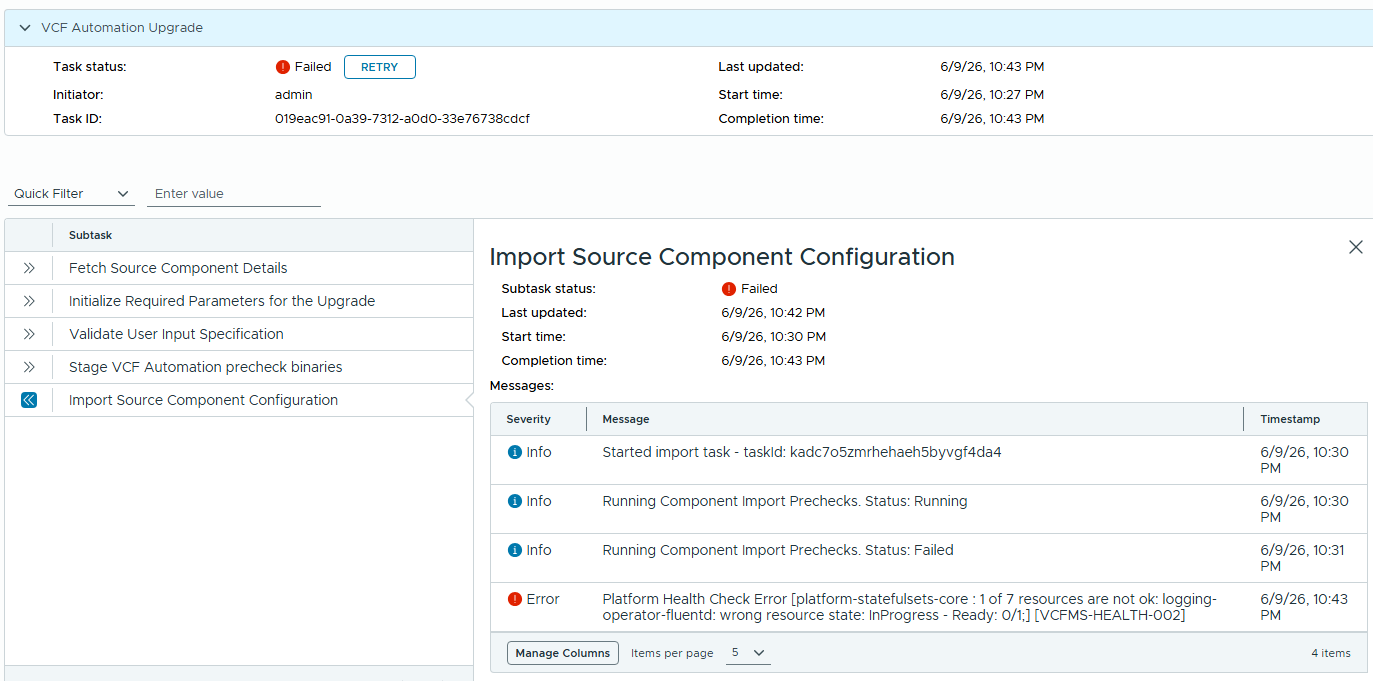
Task: Select Import Source Component Configuration subtask row
Action: pyautogui.click(x=239, y=400)
